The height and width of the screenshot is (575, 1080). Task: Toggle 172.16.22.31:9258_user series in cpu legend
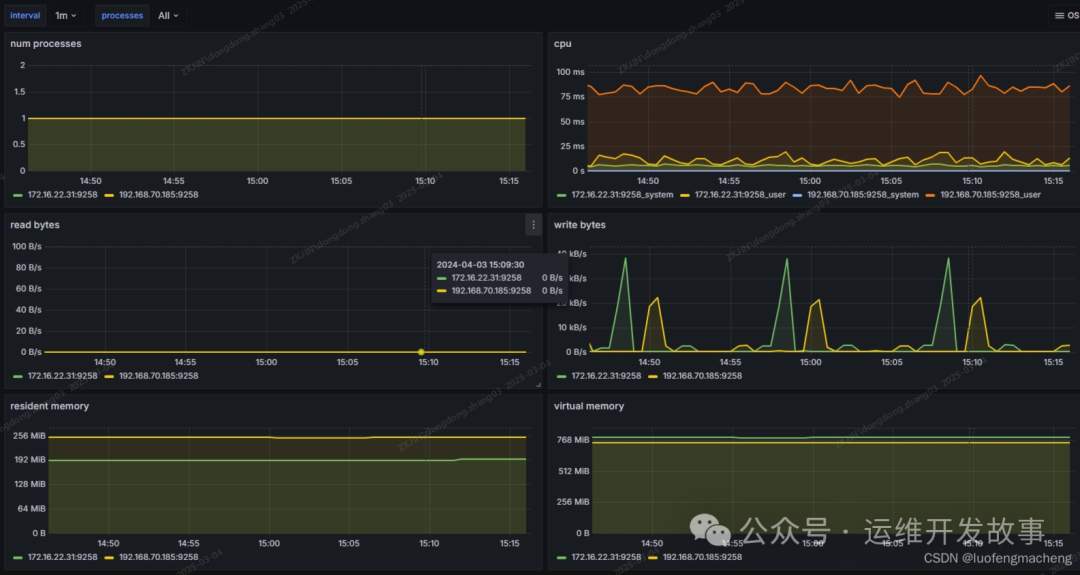740,195
